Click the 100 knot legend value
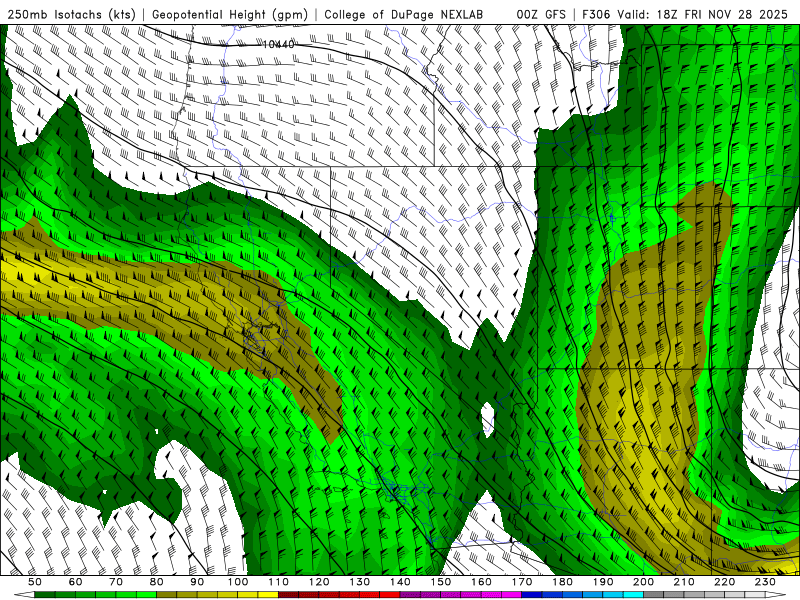This screenshot has width=800, height=600. coord(238,582)
